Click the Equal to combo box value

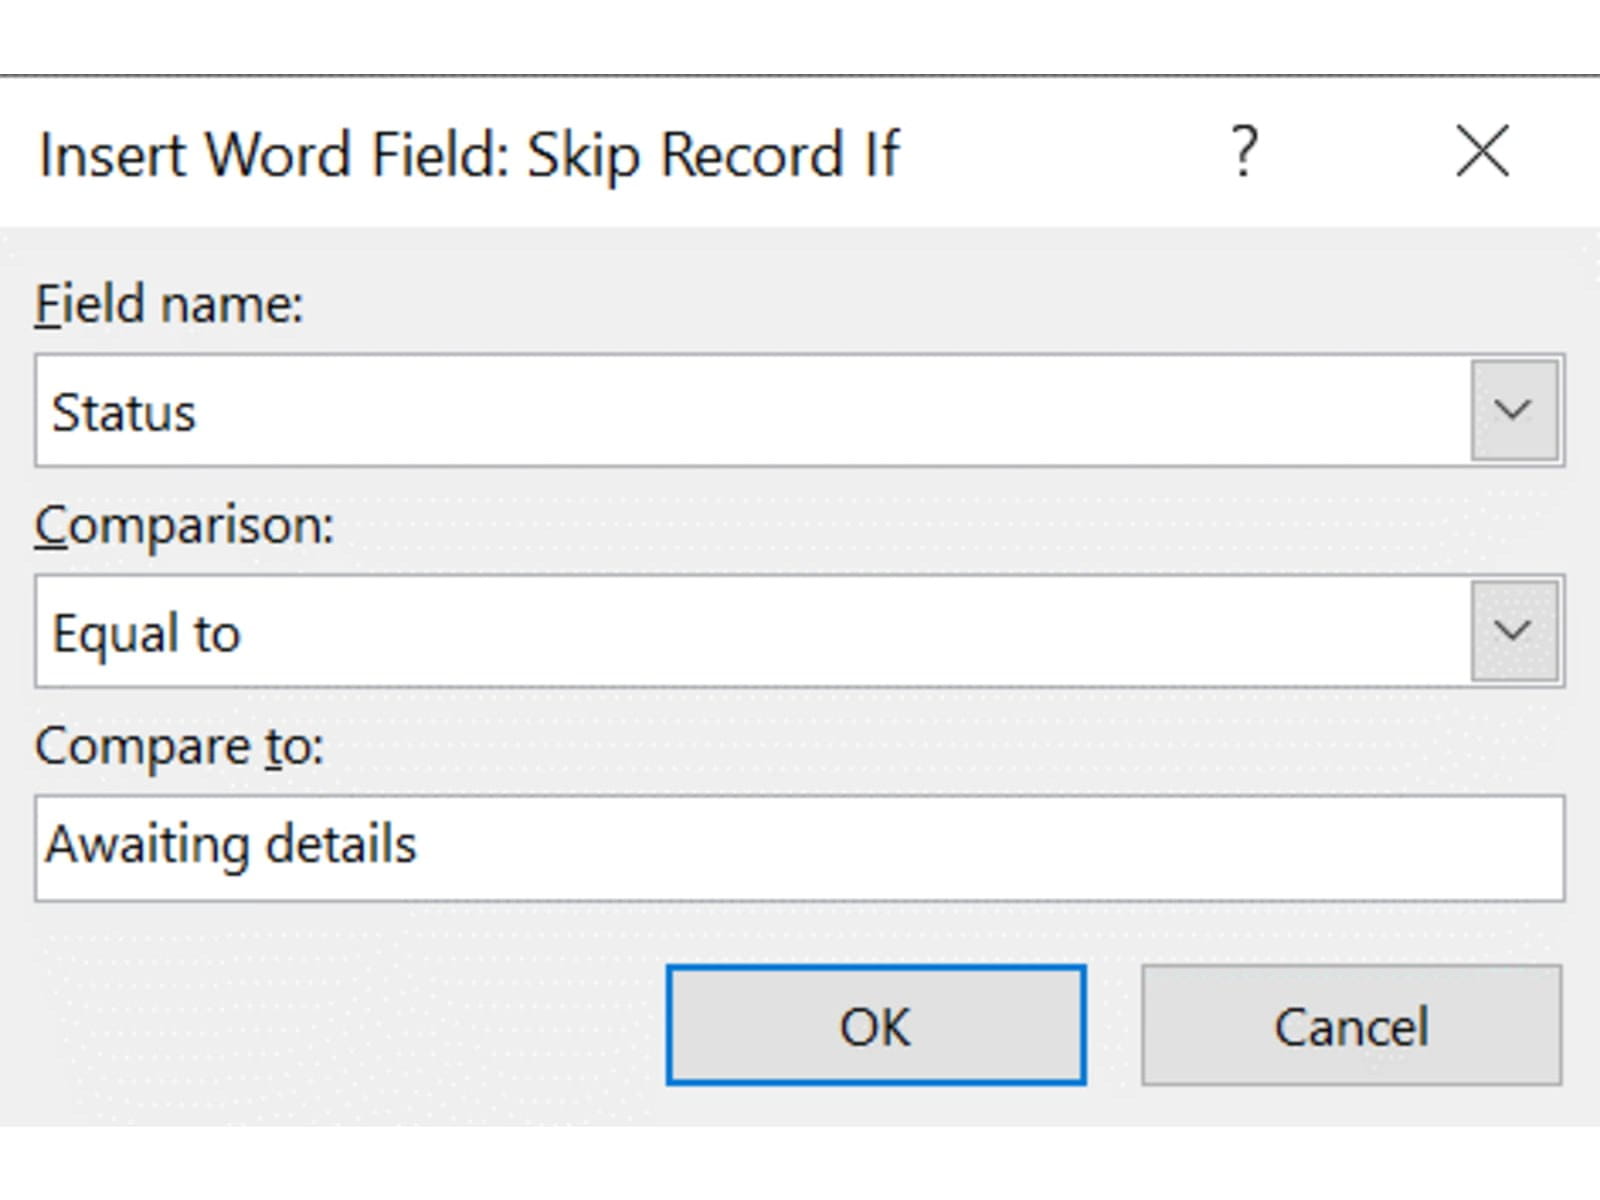pyautogui.click(x=147, y=633)
